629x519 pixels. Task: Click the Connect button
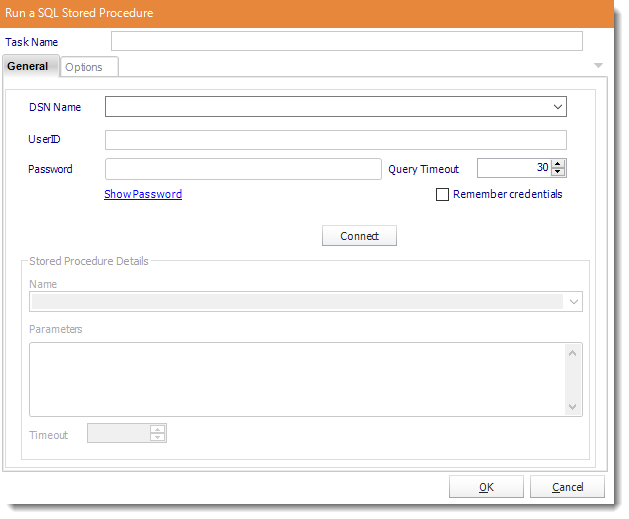tap(359, 235)
